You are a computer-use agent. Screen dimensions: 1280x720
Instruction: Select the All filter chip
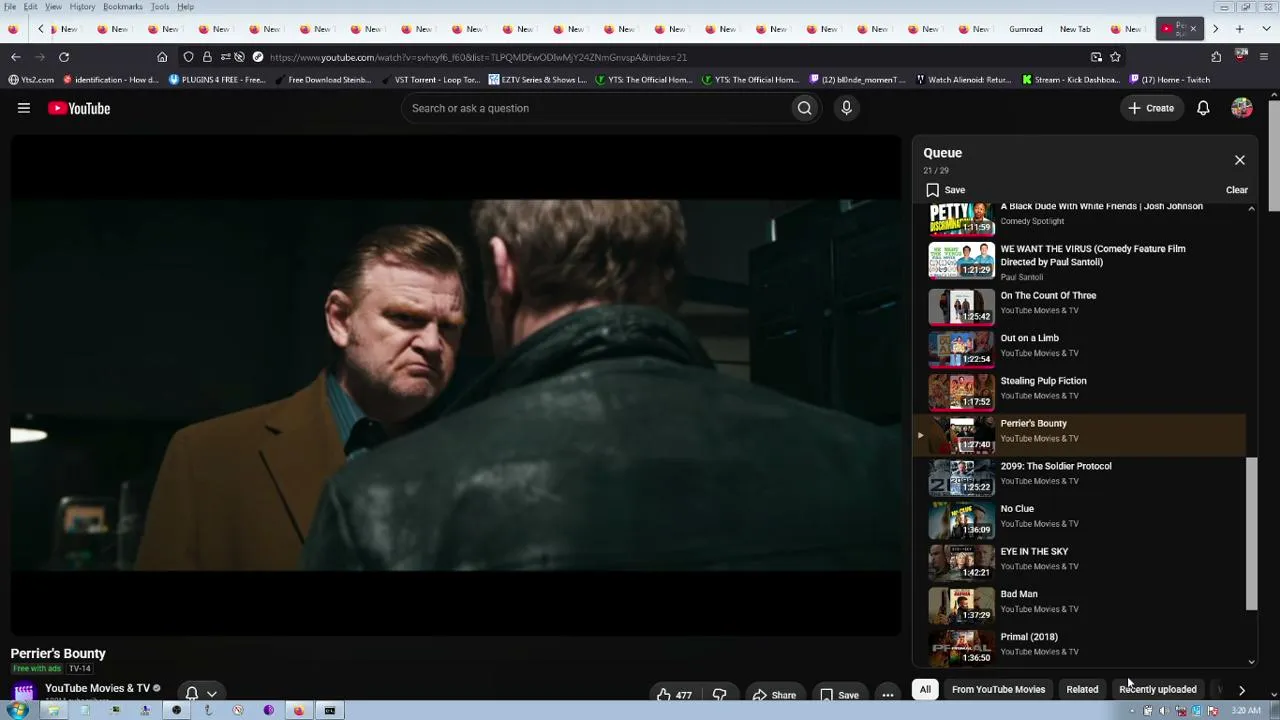click(x=925, y=689)
